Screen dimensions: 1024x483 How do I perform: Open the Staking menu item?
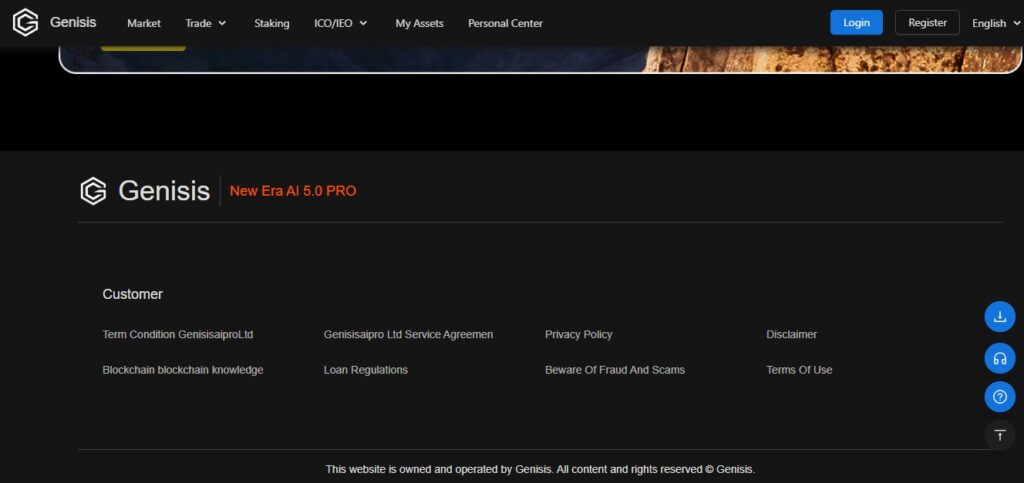(x=271, y=23)
